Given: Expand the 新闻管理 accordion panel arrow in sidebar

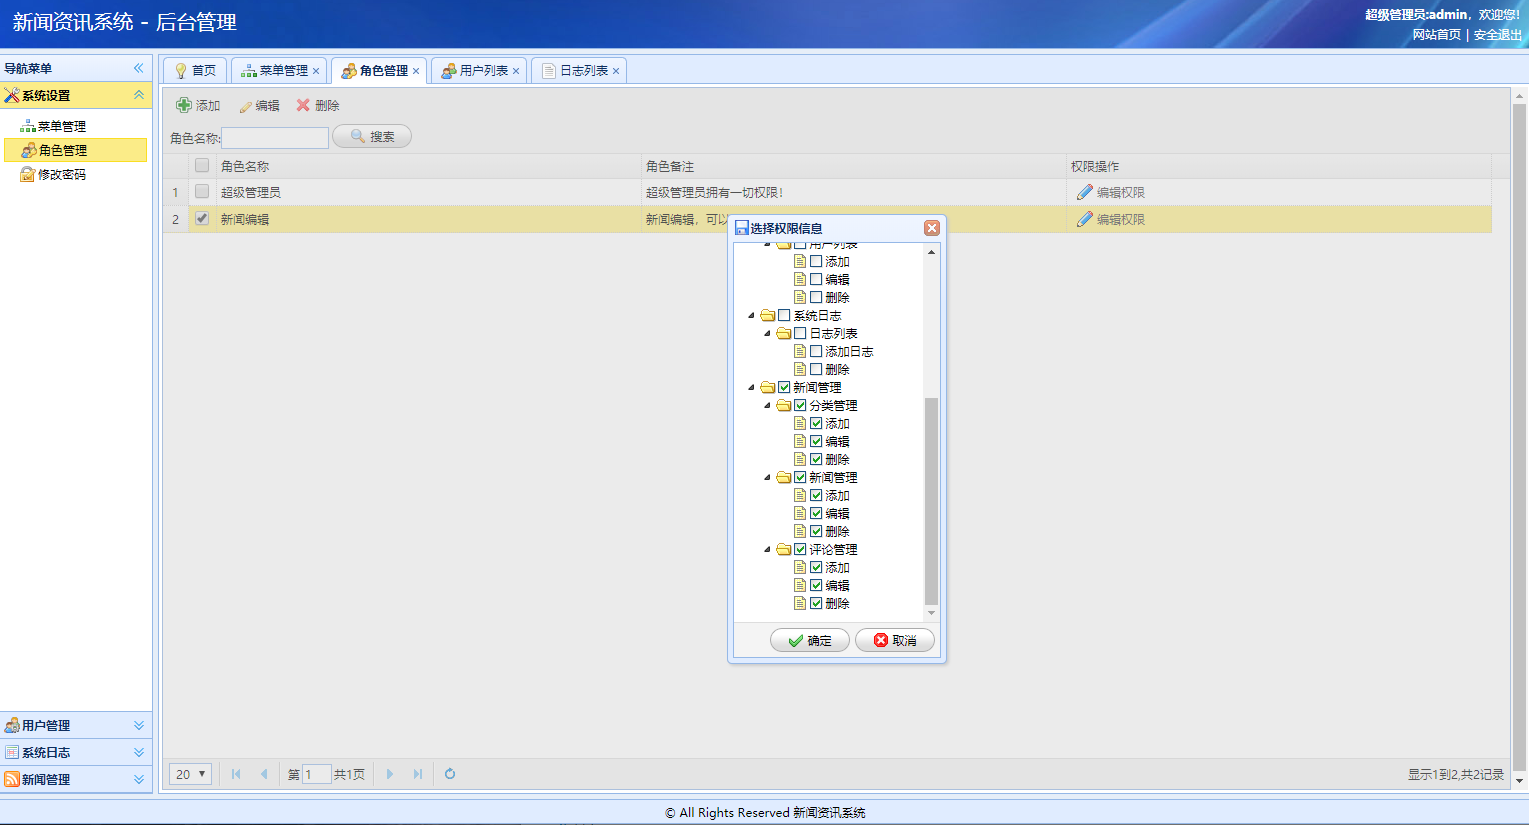Looking at the screenshot, I should [x=139, y=779].
